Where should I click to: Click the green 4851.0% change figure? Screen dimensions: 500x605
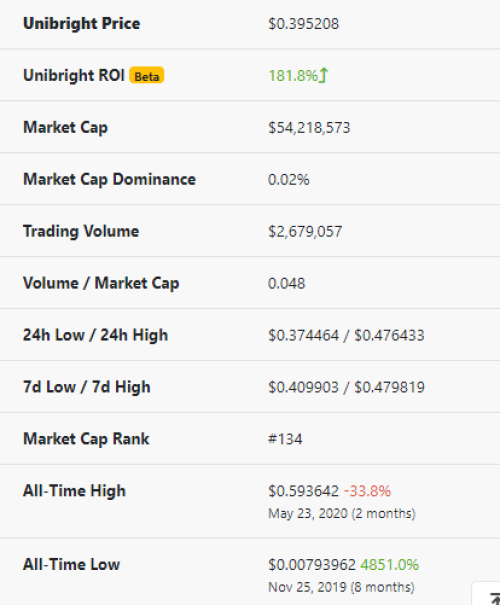pos(390,565)
